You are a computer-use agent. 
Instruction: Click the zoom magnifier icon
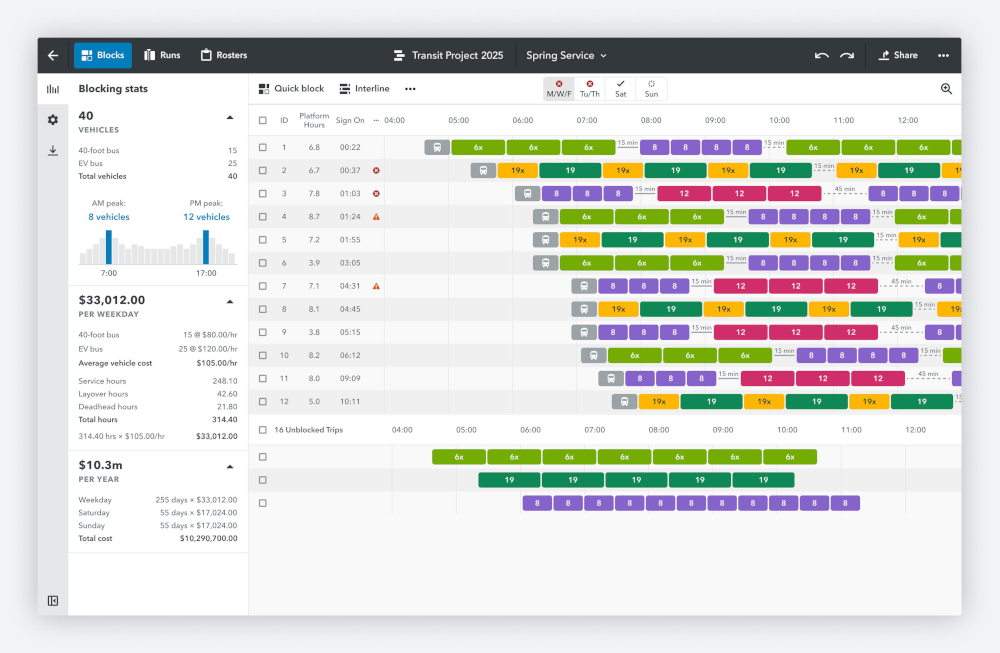946,89
